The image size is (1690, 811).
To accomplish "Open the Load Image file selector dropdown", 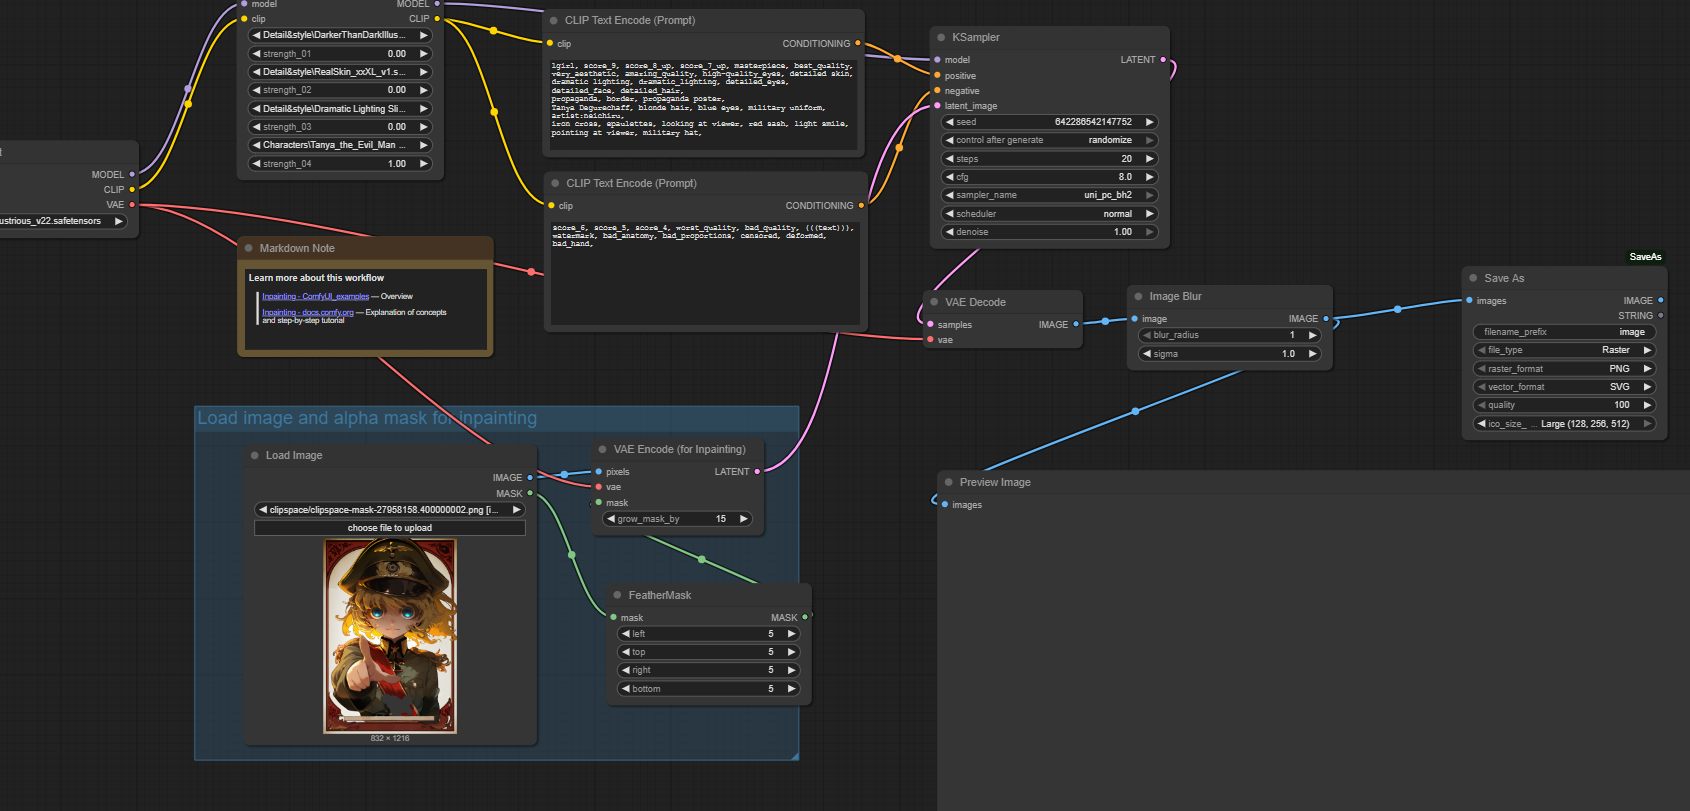I will tap(390, 510).
